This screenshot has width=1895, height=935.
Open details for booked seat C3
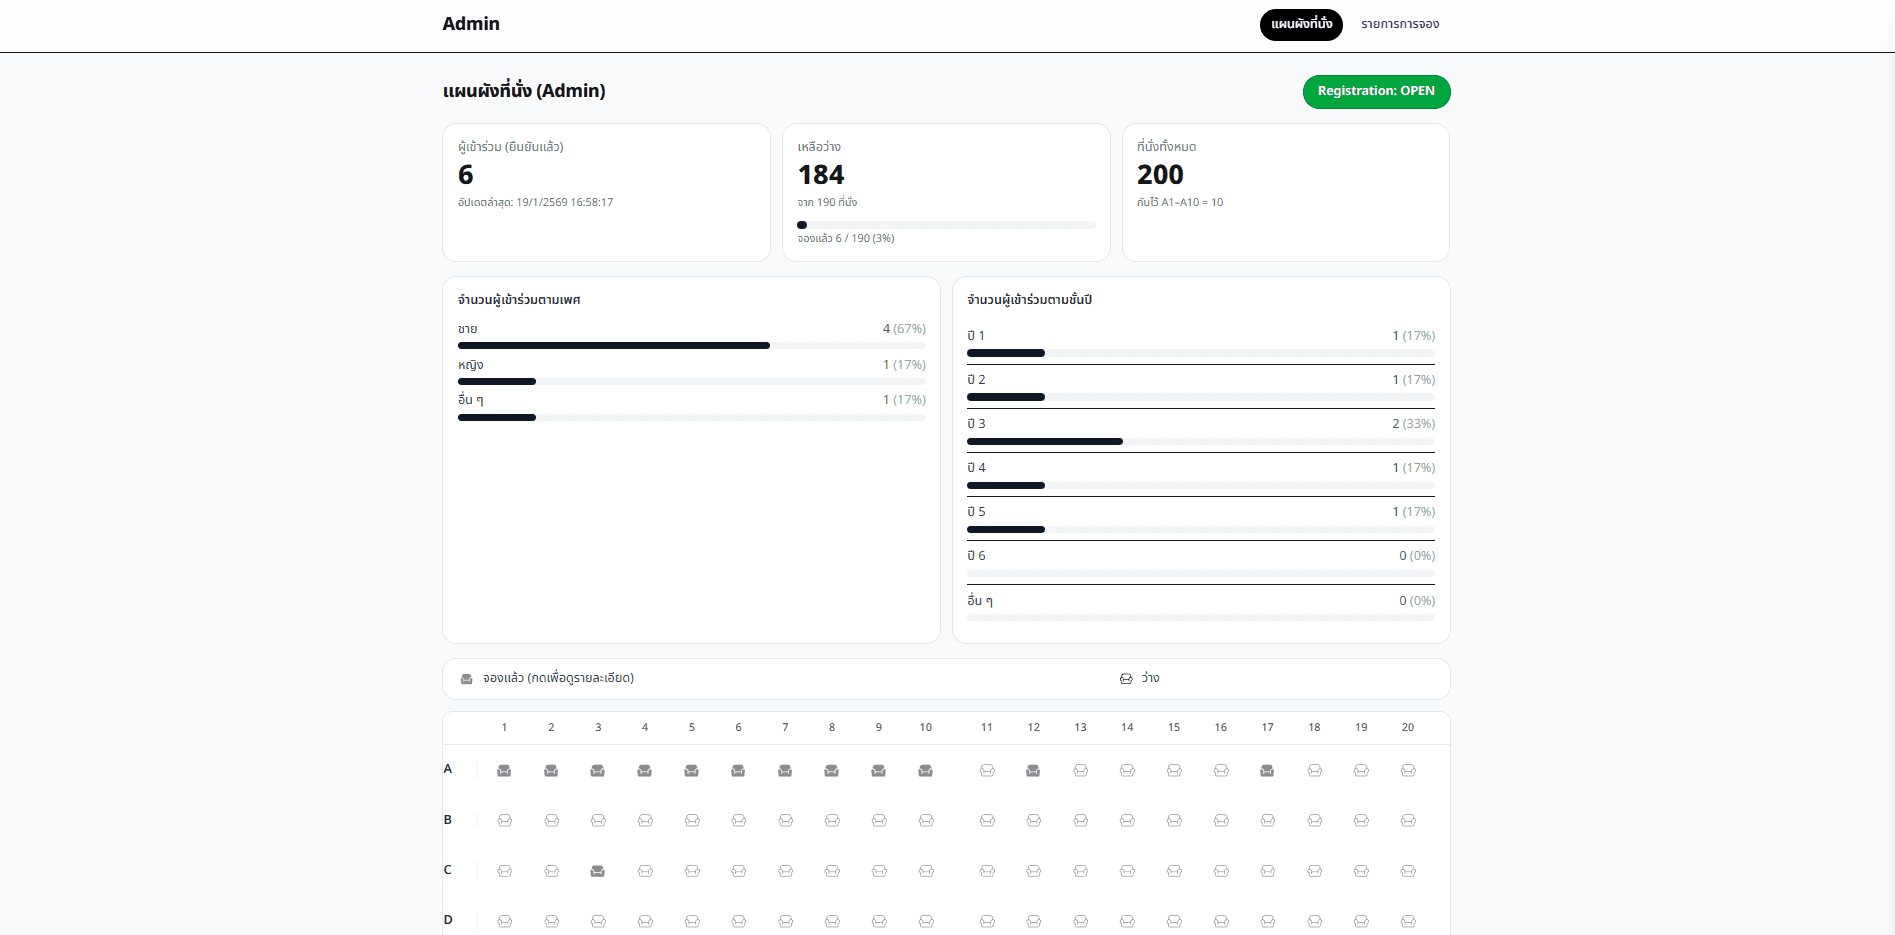tap(598, 871)
